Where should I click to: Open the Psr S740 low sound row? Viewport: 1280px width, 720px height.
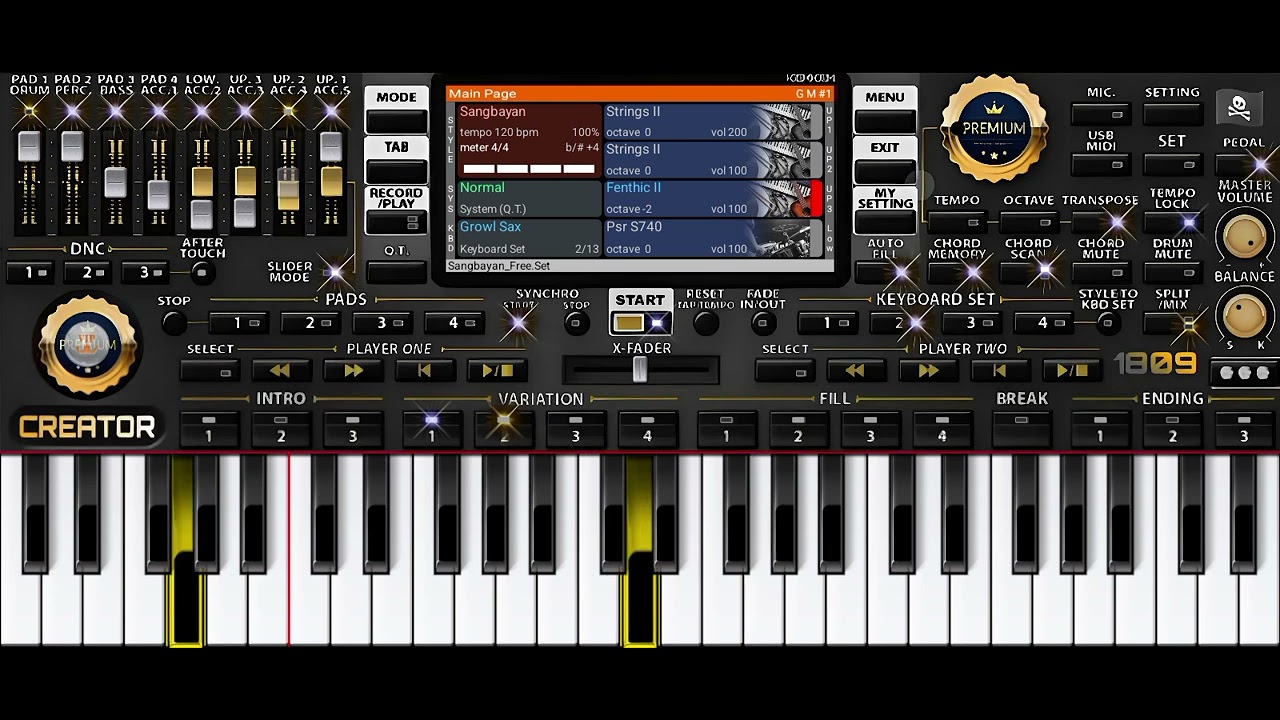(x=713, y=237)
